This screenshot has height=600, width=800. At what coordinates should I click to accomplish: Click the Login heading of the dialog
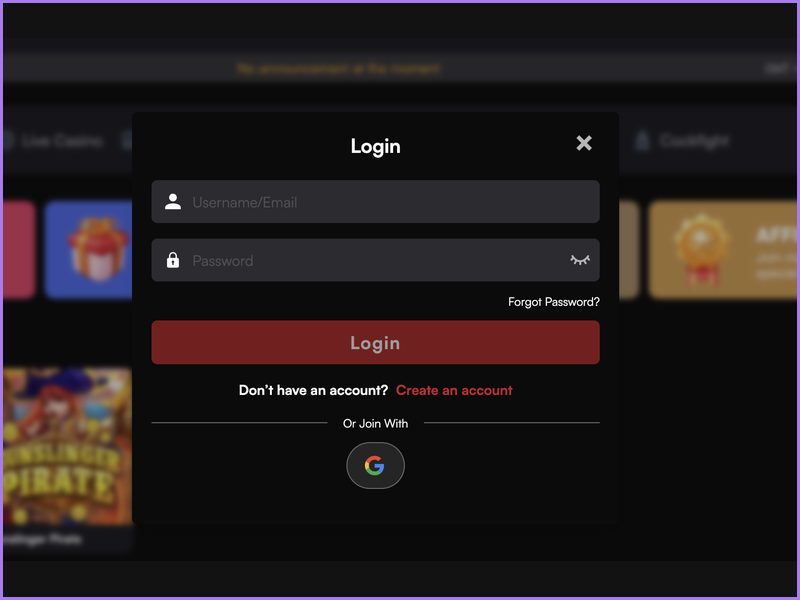[375, 146]
